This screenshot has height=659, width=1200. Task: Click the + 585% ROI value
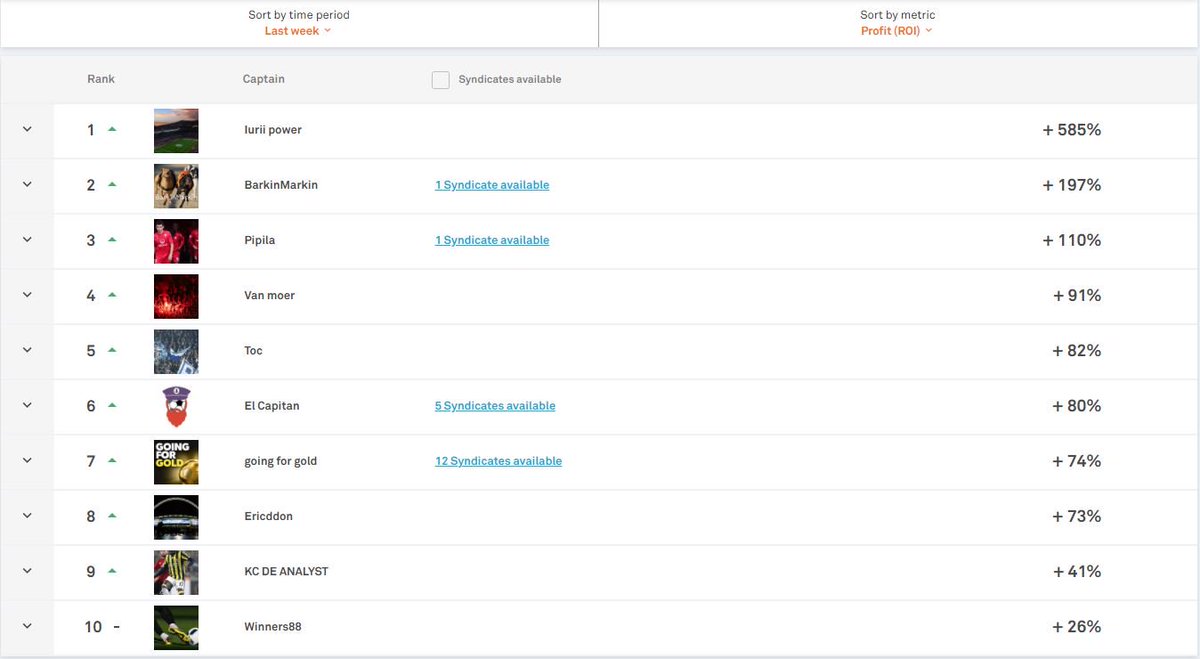(x=1071, y=130)
